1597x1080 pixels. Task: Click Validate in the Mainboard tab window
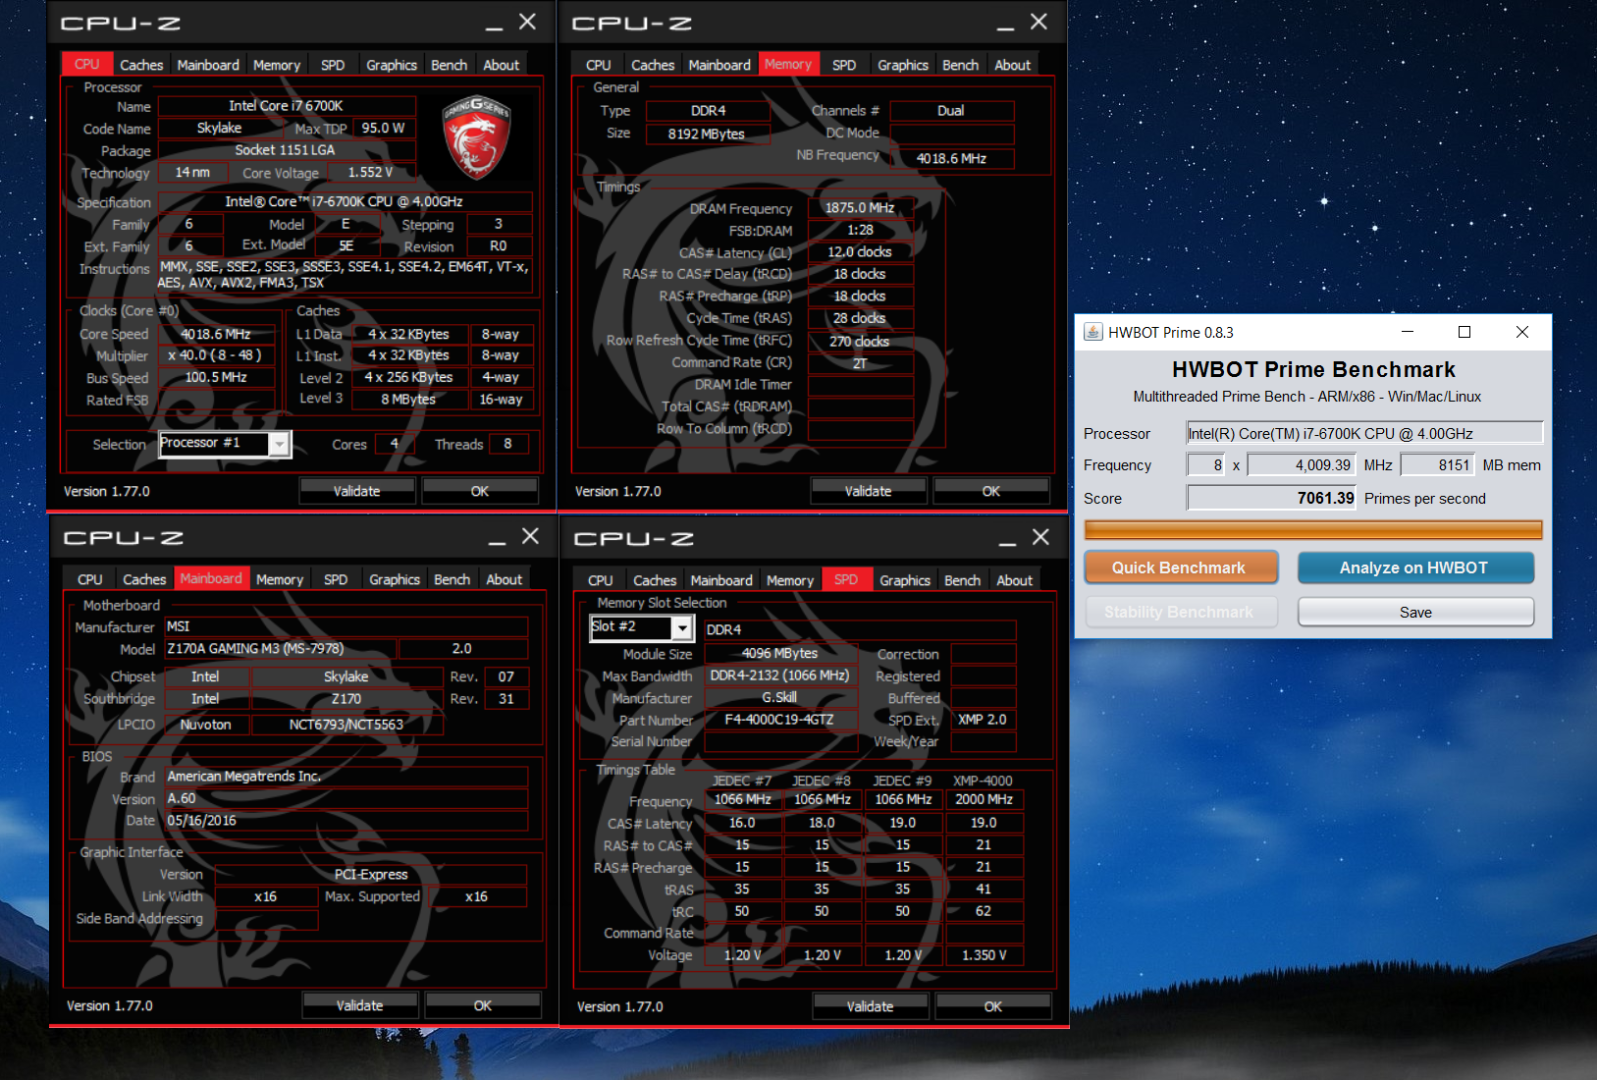click(360, 1005)
